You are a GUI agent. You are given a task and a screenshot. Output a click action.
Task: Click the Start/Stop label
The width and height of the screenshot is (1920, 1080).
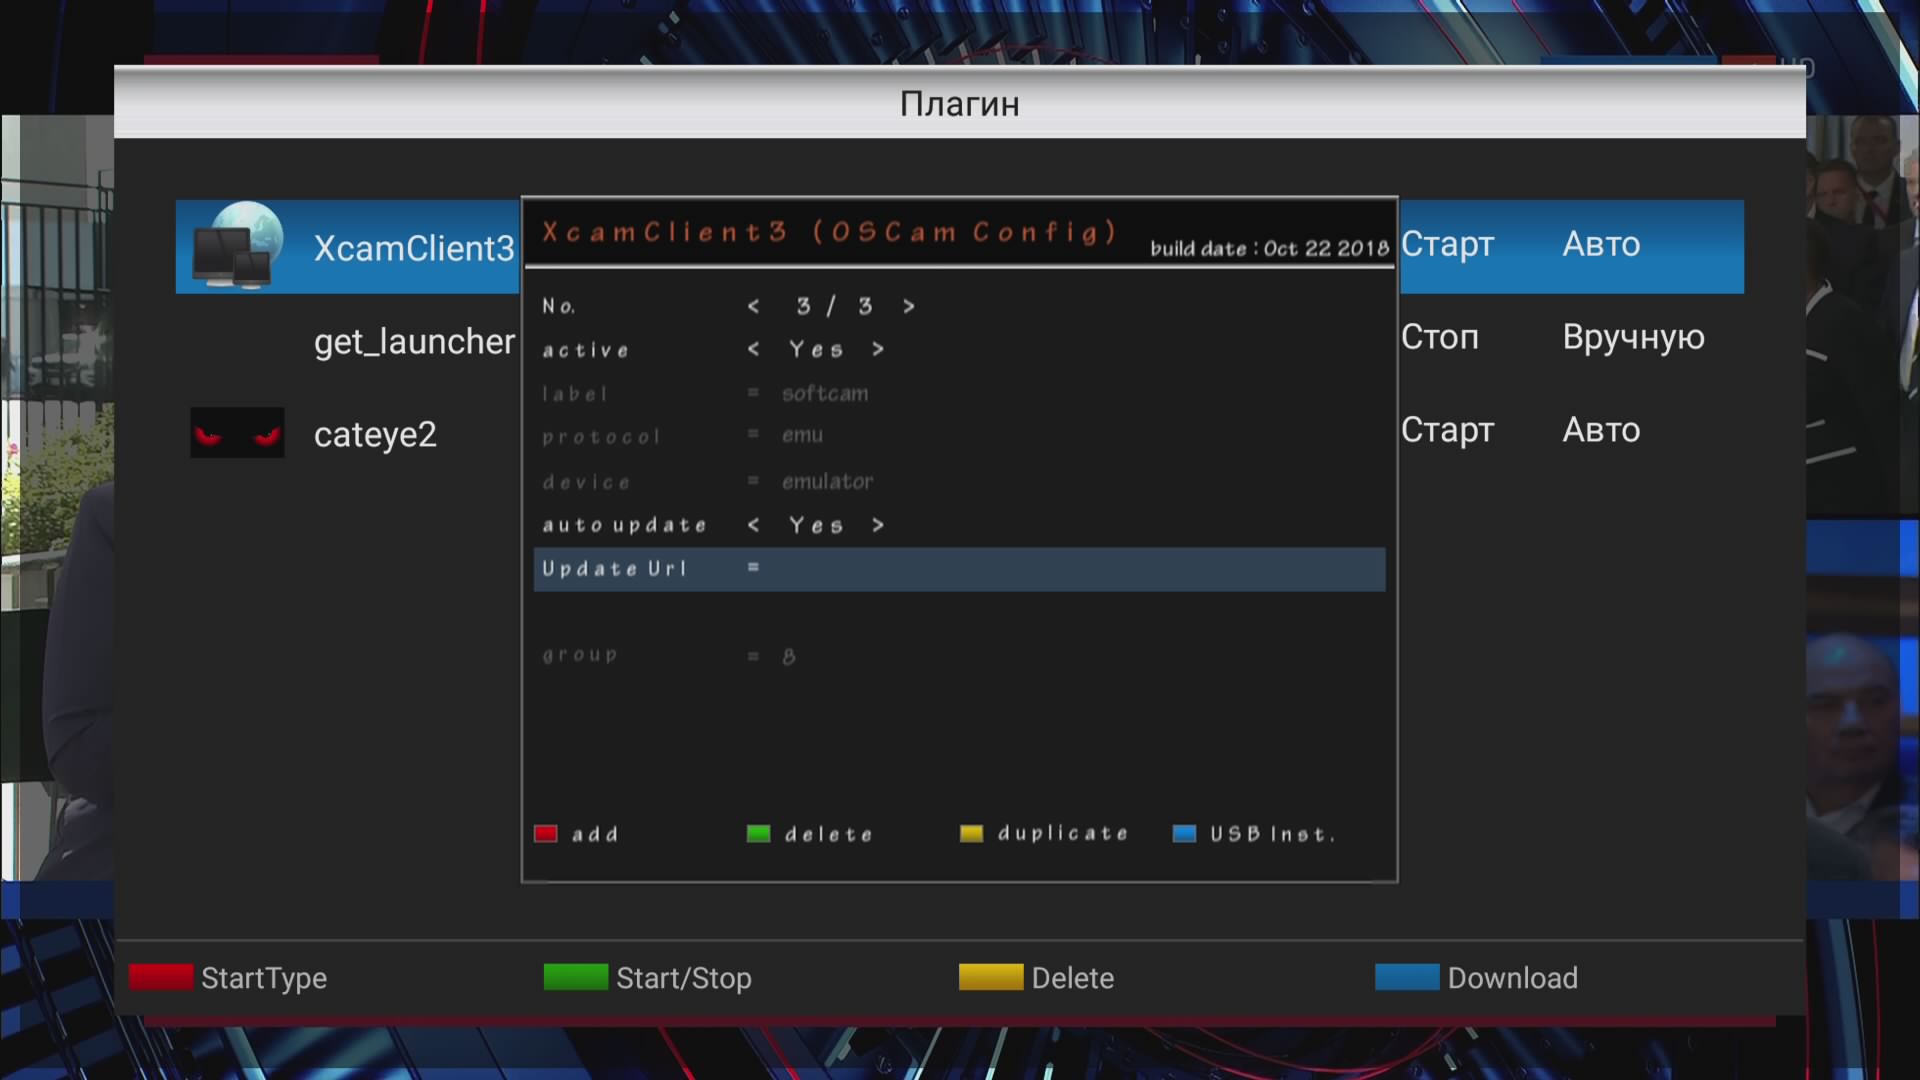684,978
